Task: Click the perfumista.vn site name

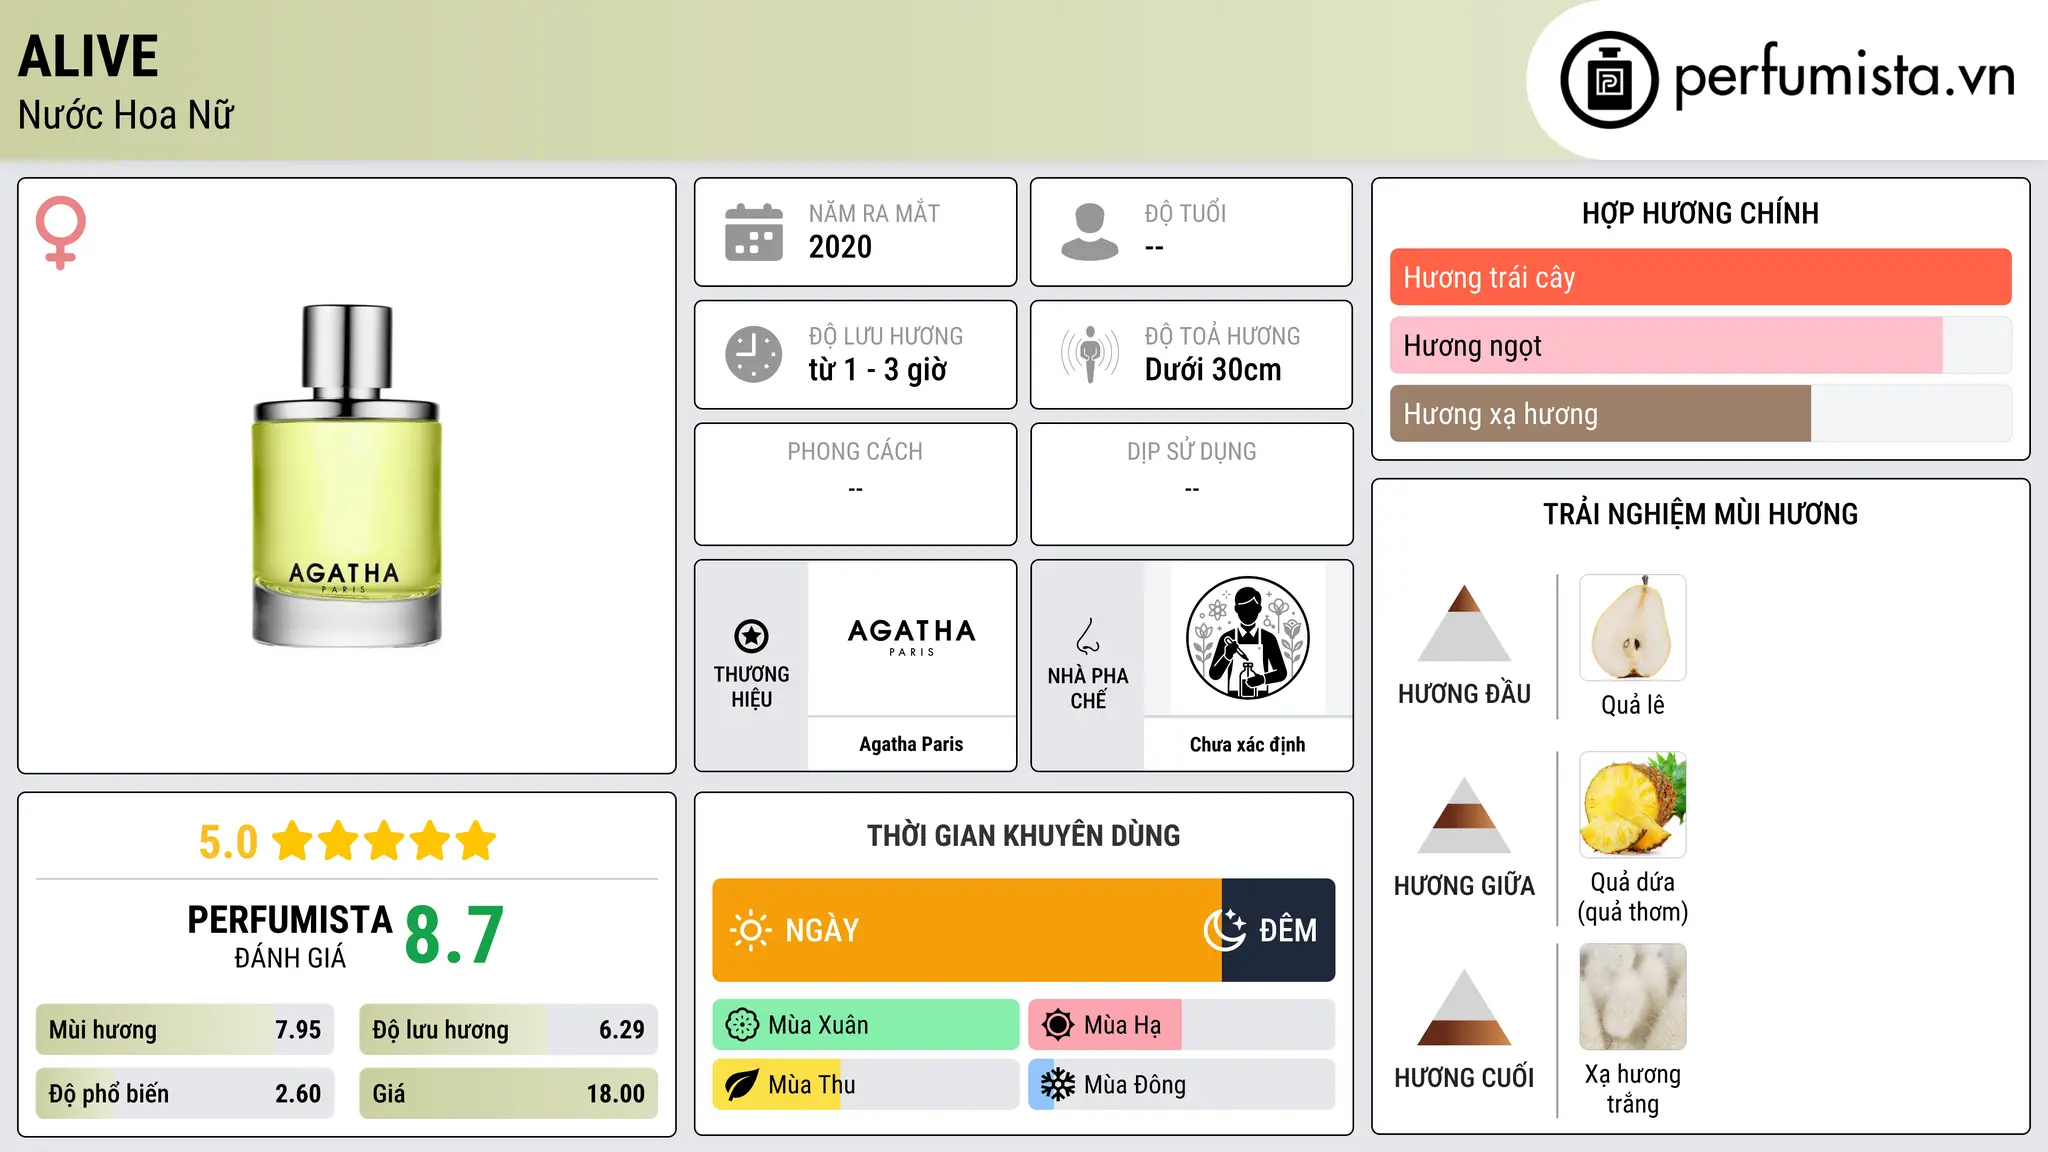Action: 1844,76
